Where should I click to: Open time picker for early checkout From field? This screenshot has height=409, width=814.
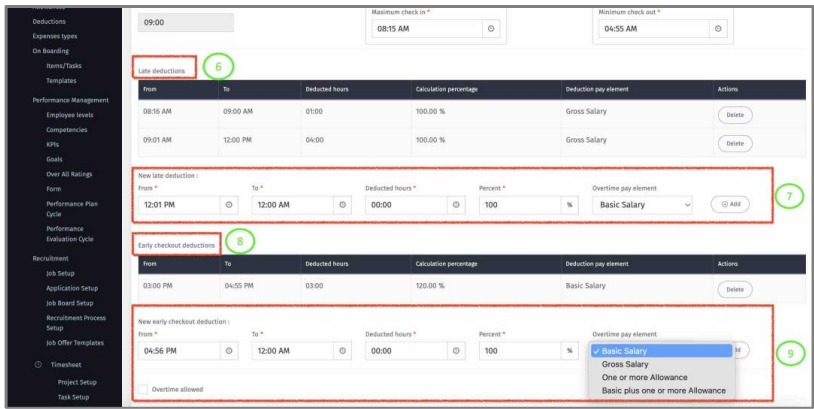tap(230, 351)
